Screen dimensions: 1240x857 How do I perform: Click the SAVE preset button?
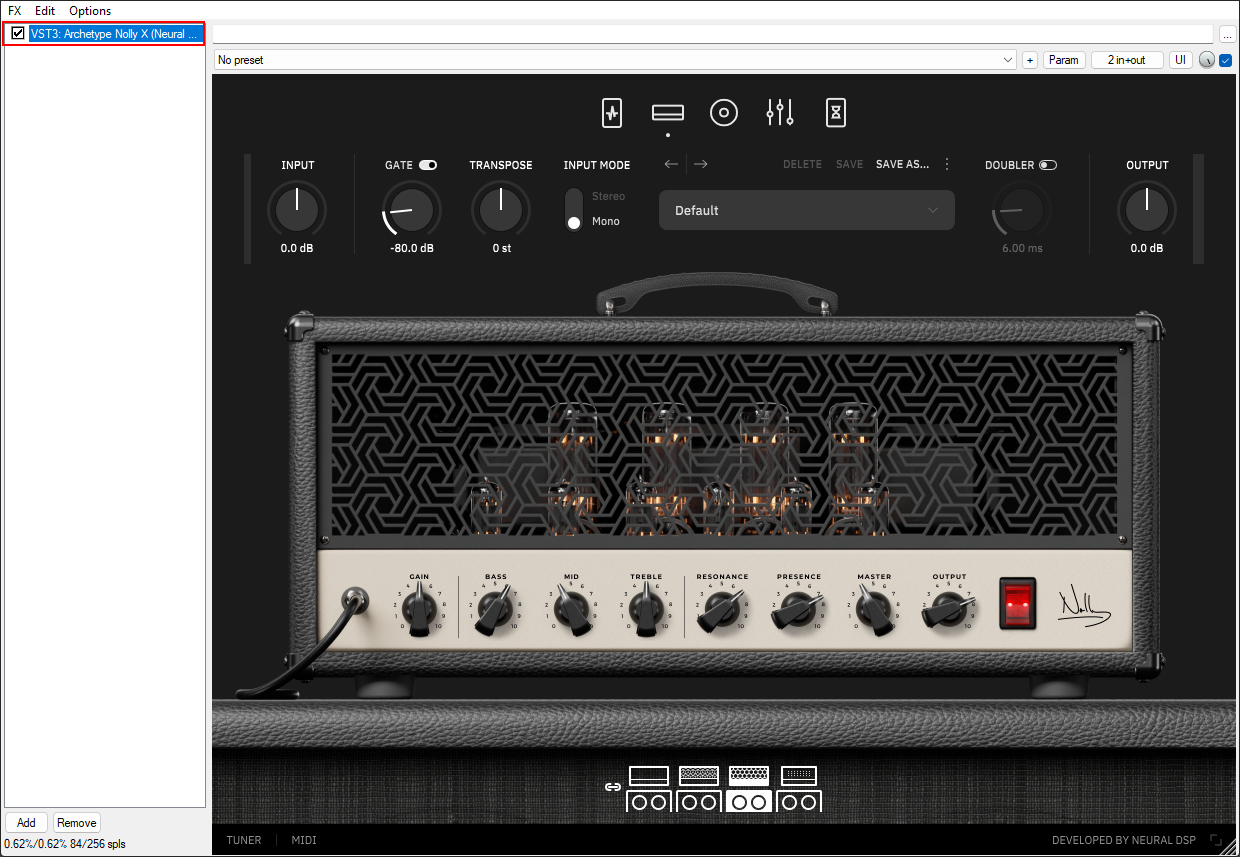[849, 164]
